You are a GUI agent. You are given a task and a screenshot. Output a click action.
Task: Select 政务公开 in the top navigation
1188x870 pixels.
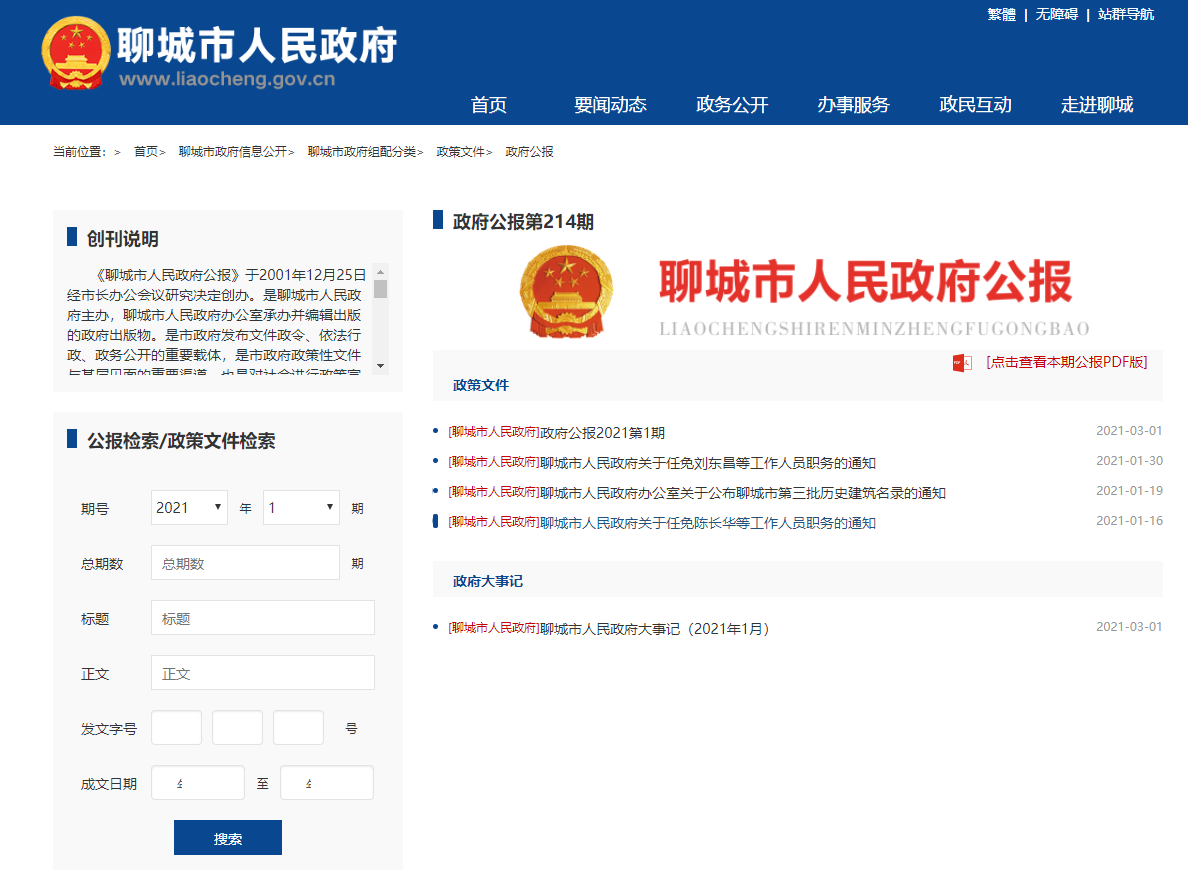pos(731,105)
